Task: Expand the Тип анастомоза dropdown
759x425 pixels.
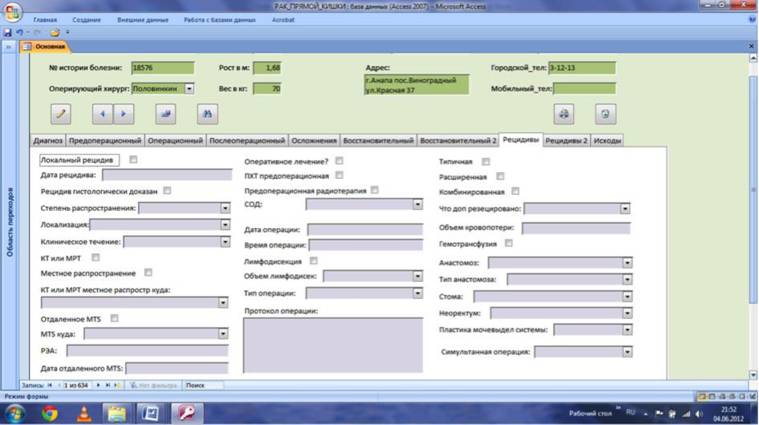Action: pos(627,279)
